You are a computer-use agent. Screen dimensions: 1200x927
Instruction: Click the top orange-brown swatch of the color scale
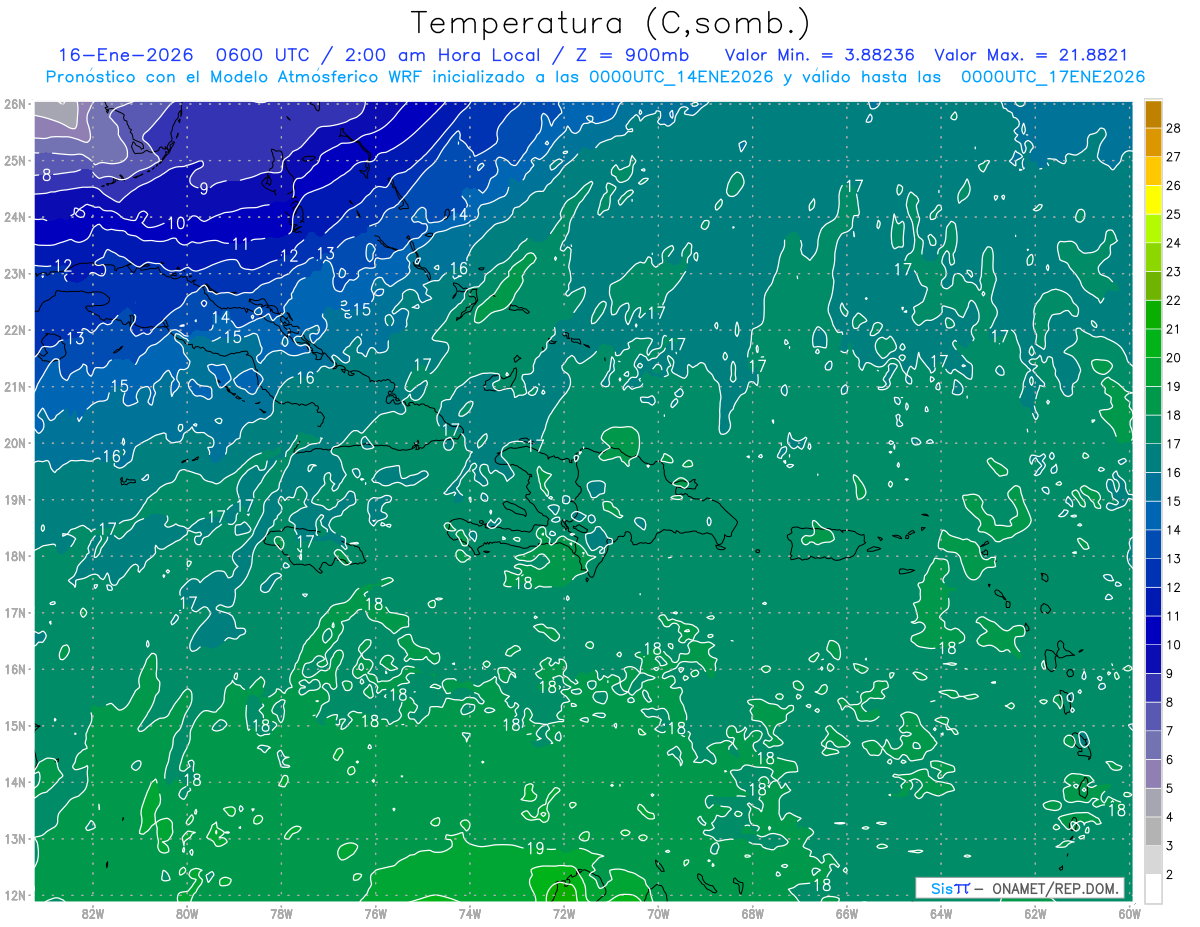tap(1153, 114)
